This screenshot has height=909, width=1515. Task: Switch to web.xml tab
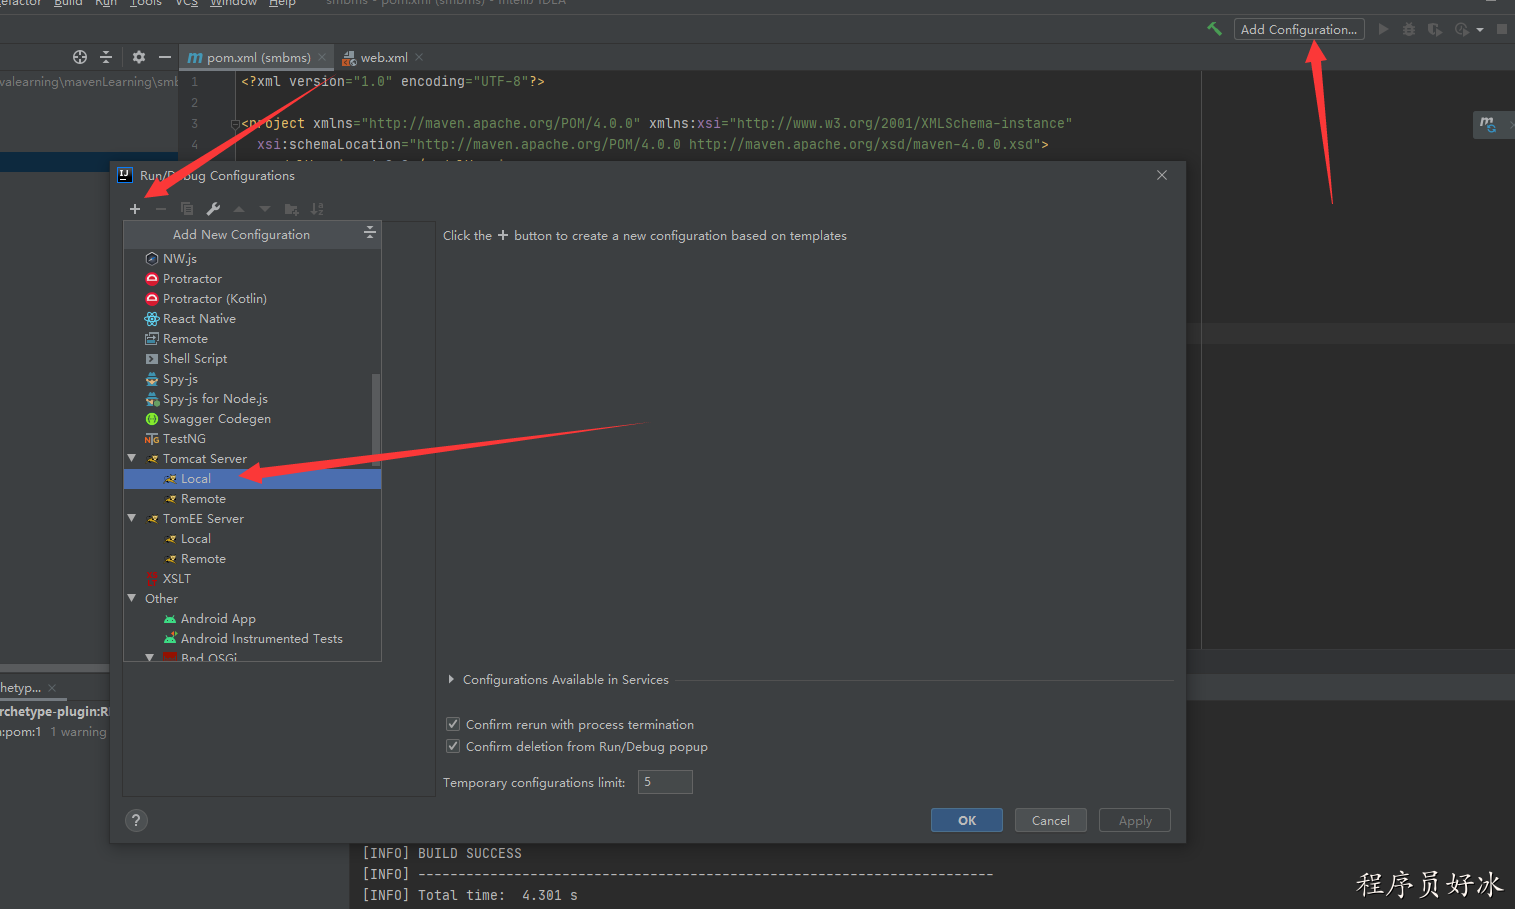click(x=384, y=57)
